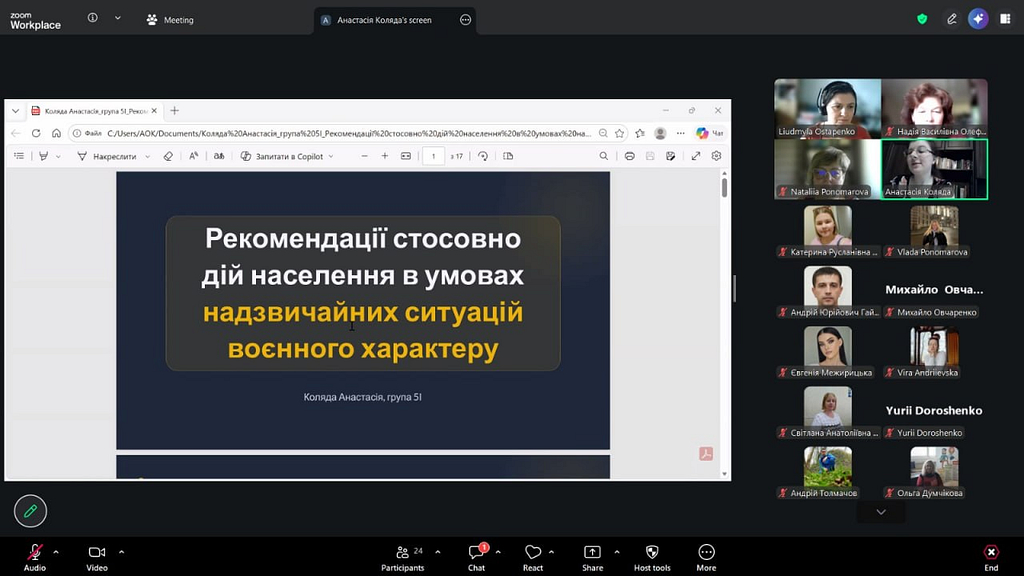This screenshot has width=1024, height=576.
Task: Click the PDF page number field
Action: tap(433, 156)
